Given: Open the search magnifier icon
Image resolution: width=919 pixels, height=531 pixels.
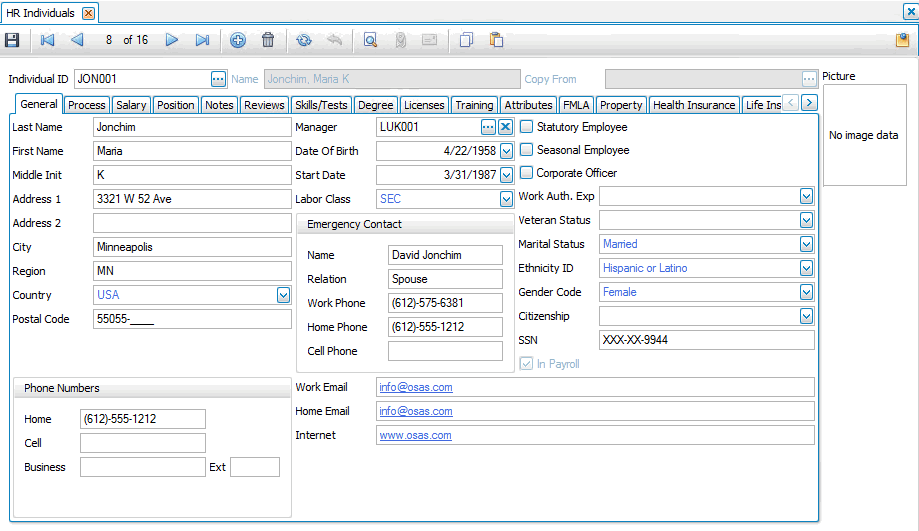Looking at the screenshot, I should (x=370, y=40).
